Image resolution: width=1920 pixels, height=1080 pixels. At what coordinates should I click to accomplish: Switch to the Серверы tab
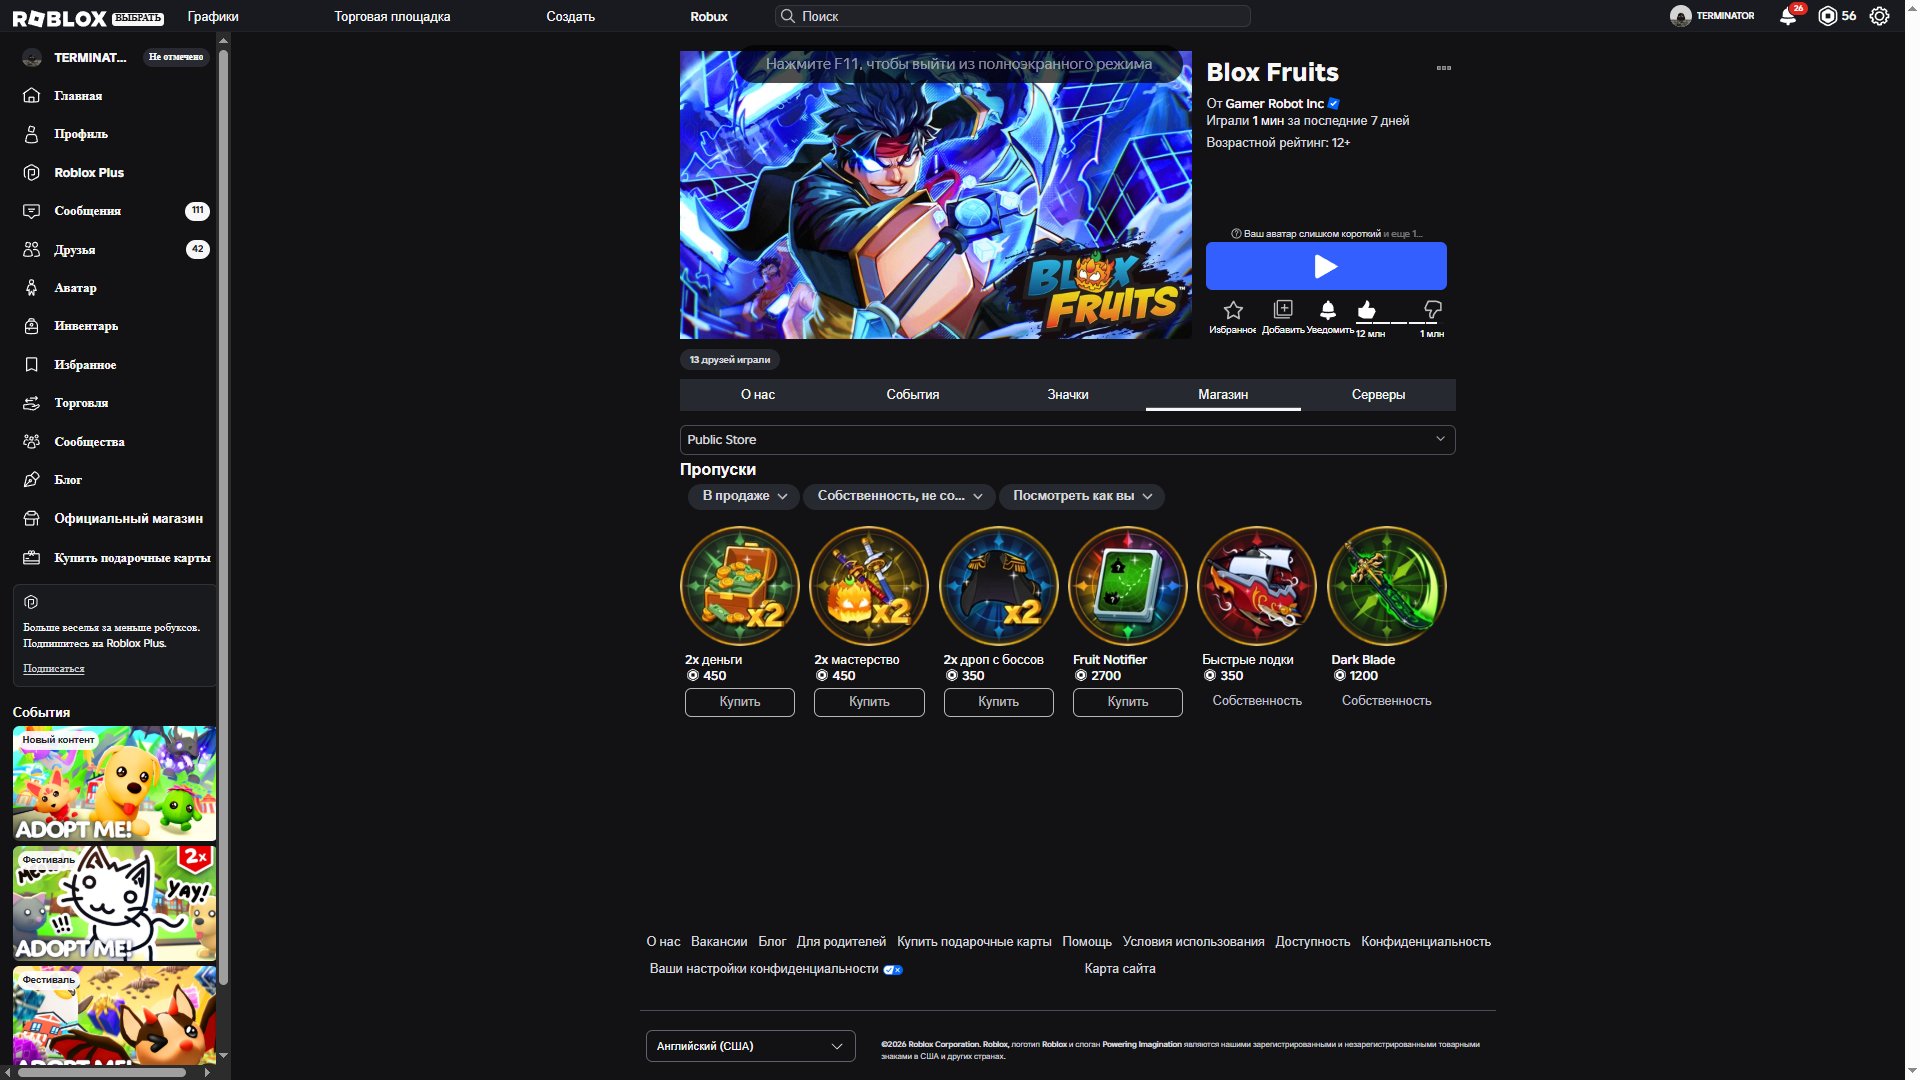click(1378, 395)
